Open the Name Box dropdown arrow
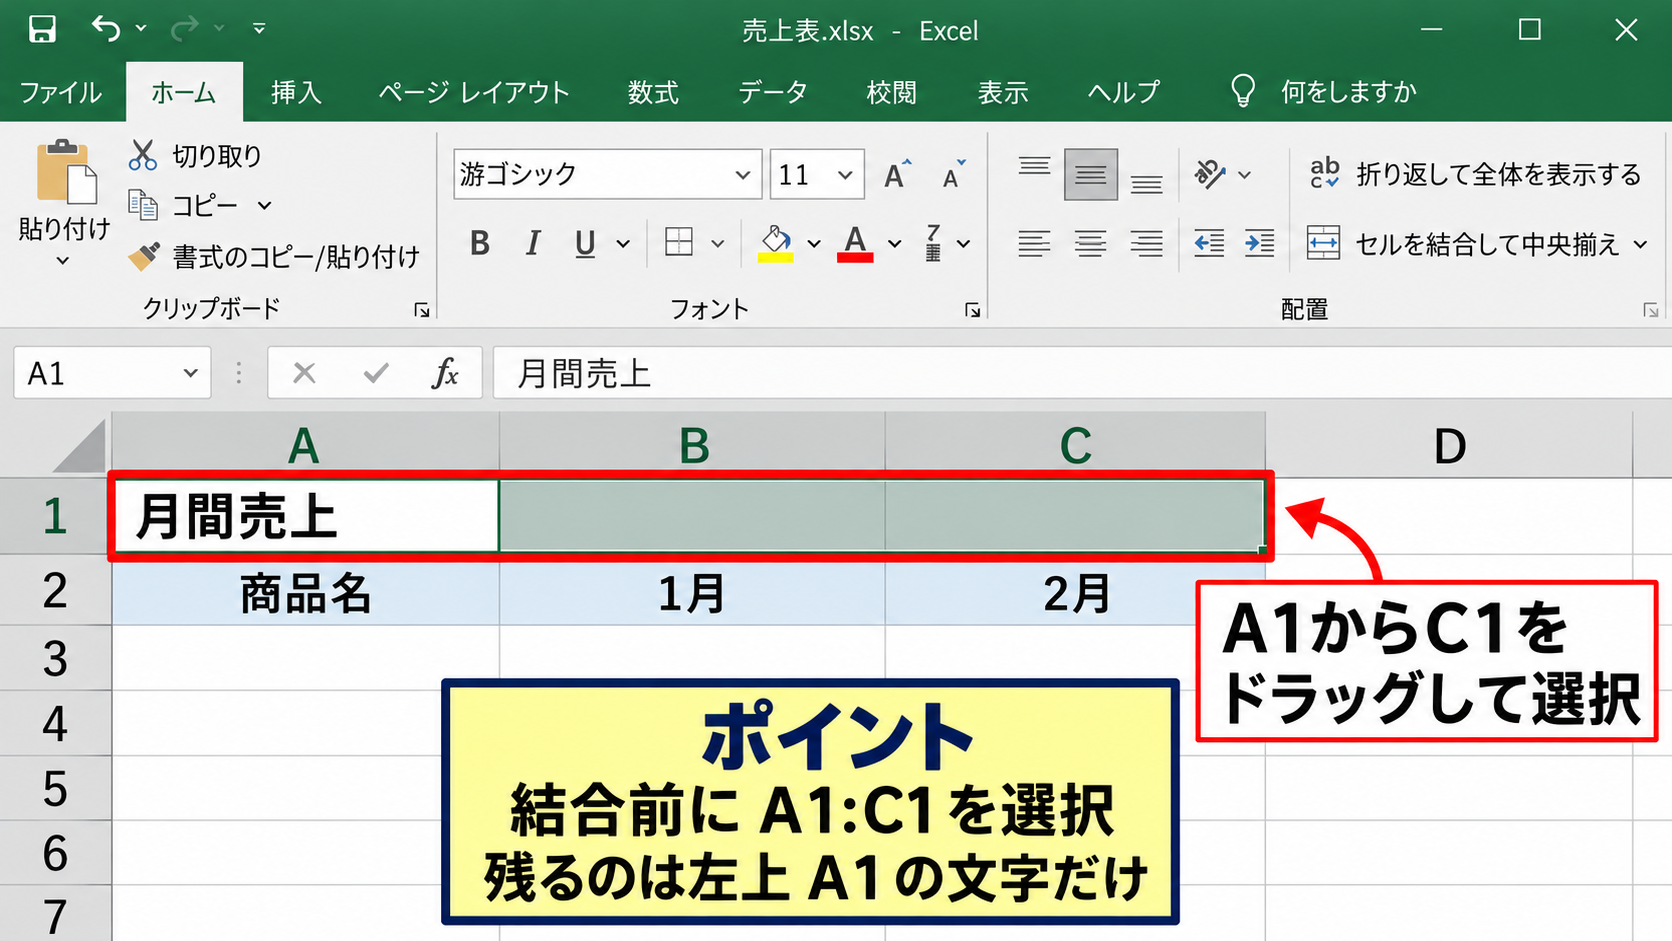1672x941 pixels. (x=190, y=373)
